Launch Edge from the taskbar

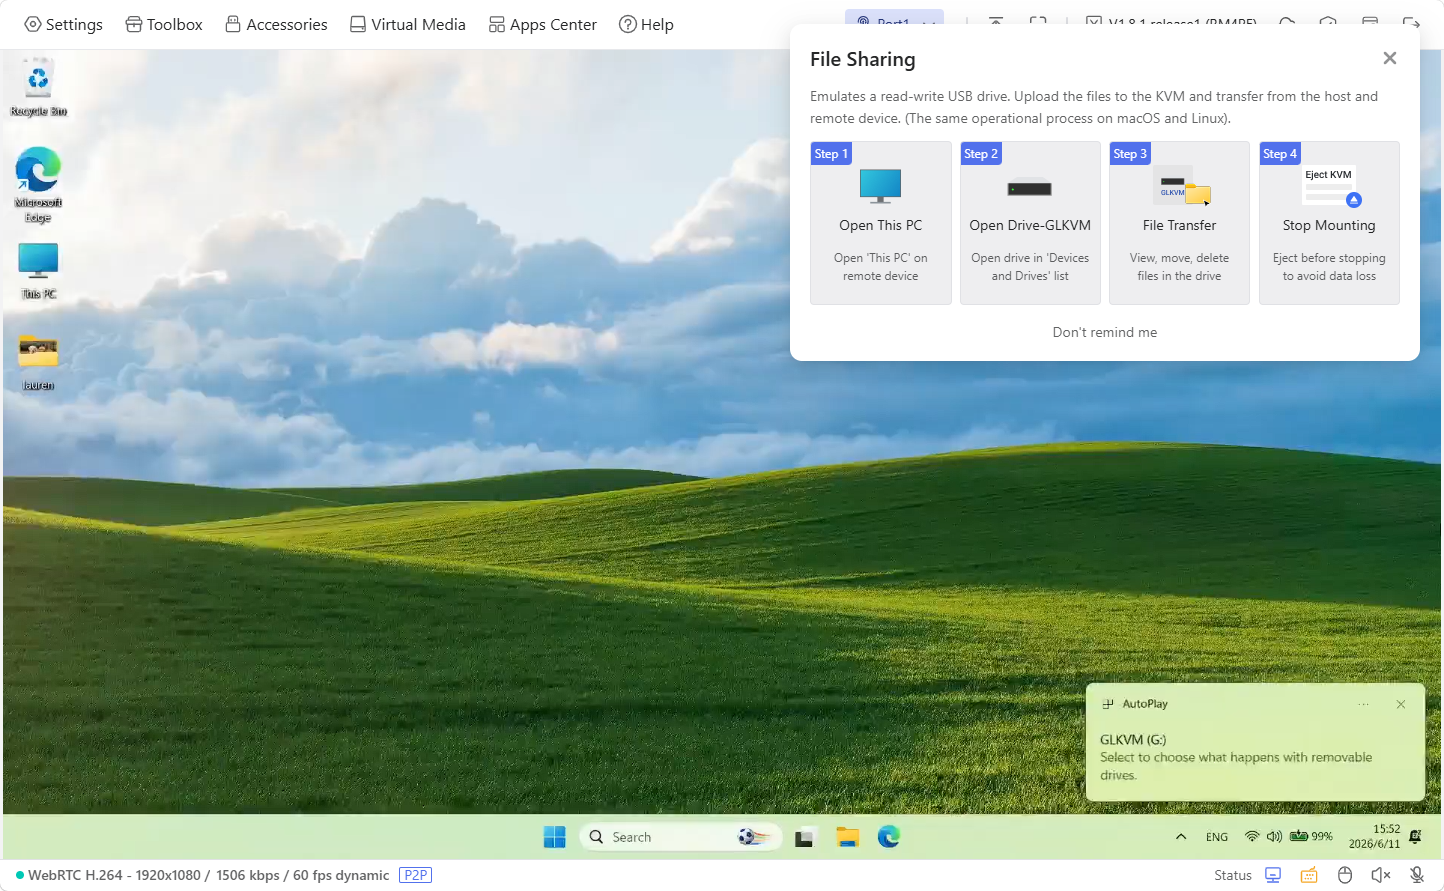(889, 837)
